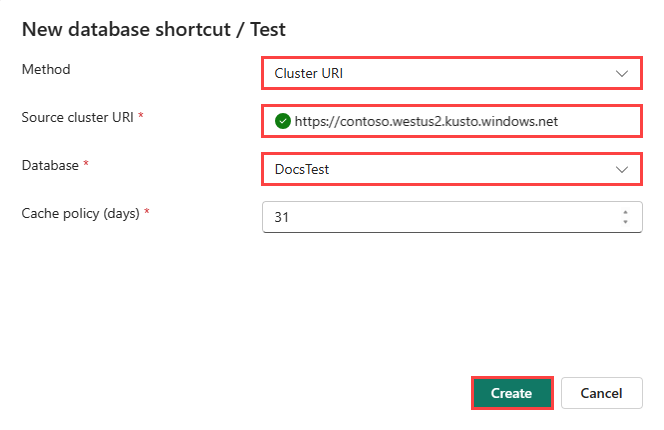Increase cache policy days with up arrow
664x430 pixels.
pyautogui.click(x=625, y=212)
